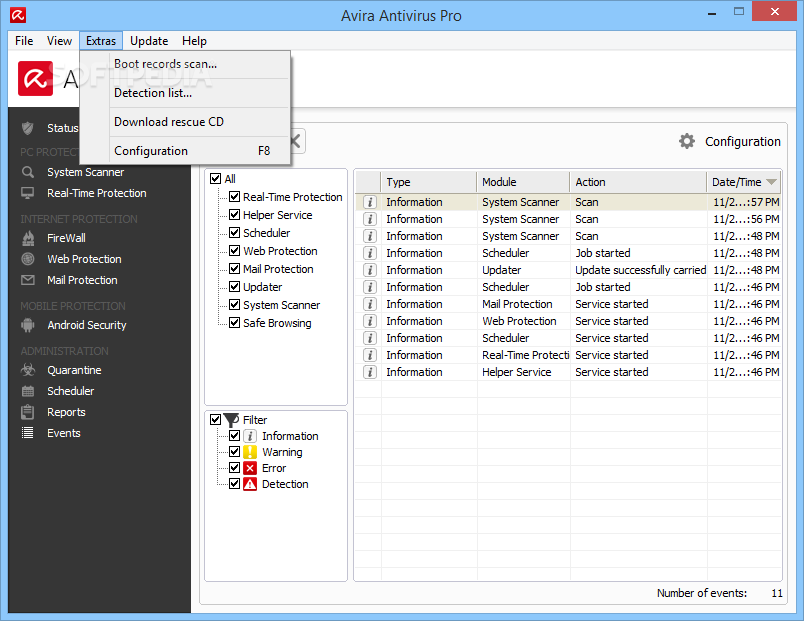The image size is (804, 621).
Task: Open the Help menu
Action: (194, 41)
